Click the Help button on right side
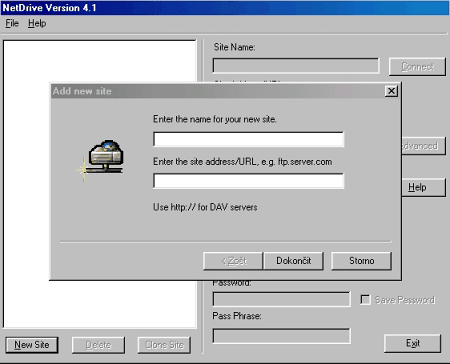Screen dimensions: 450x364 click(423, 187)
